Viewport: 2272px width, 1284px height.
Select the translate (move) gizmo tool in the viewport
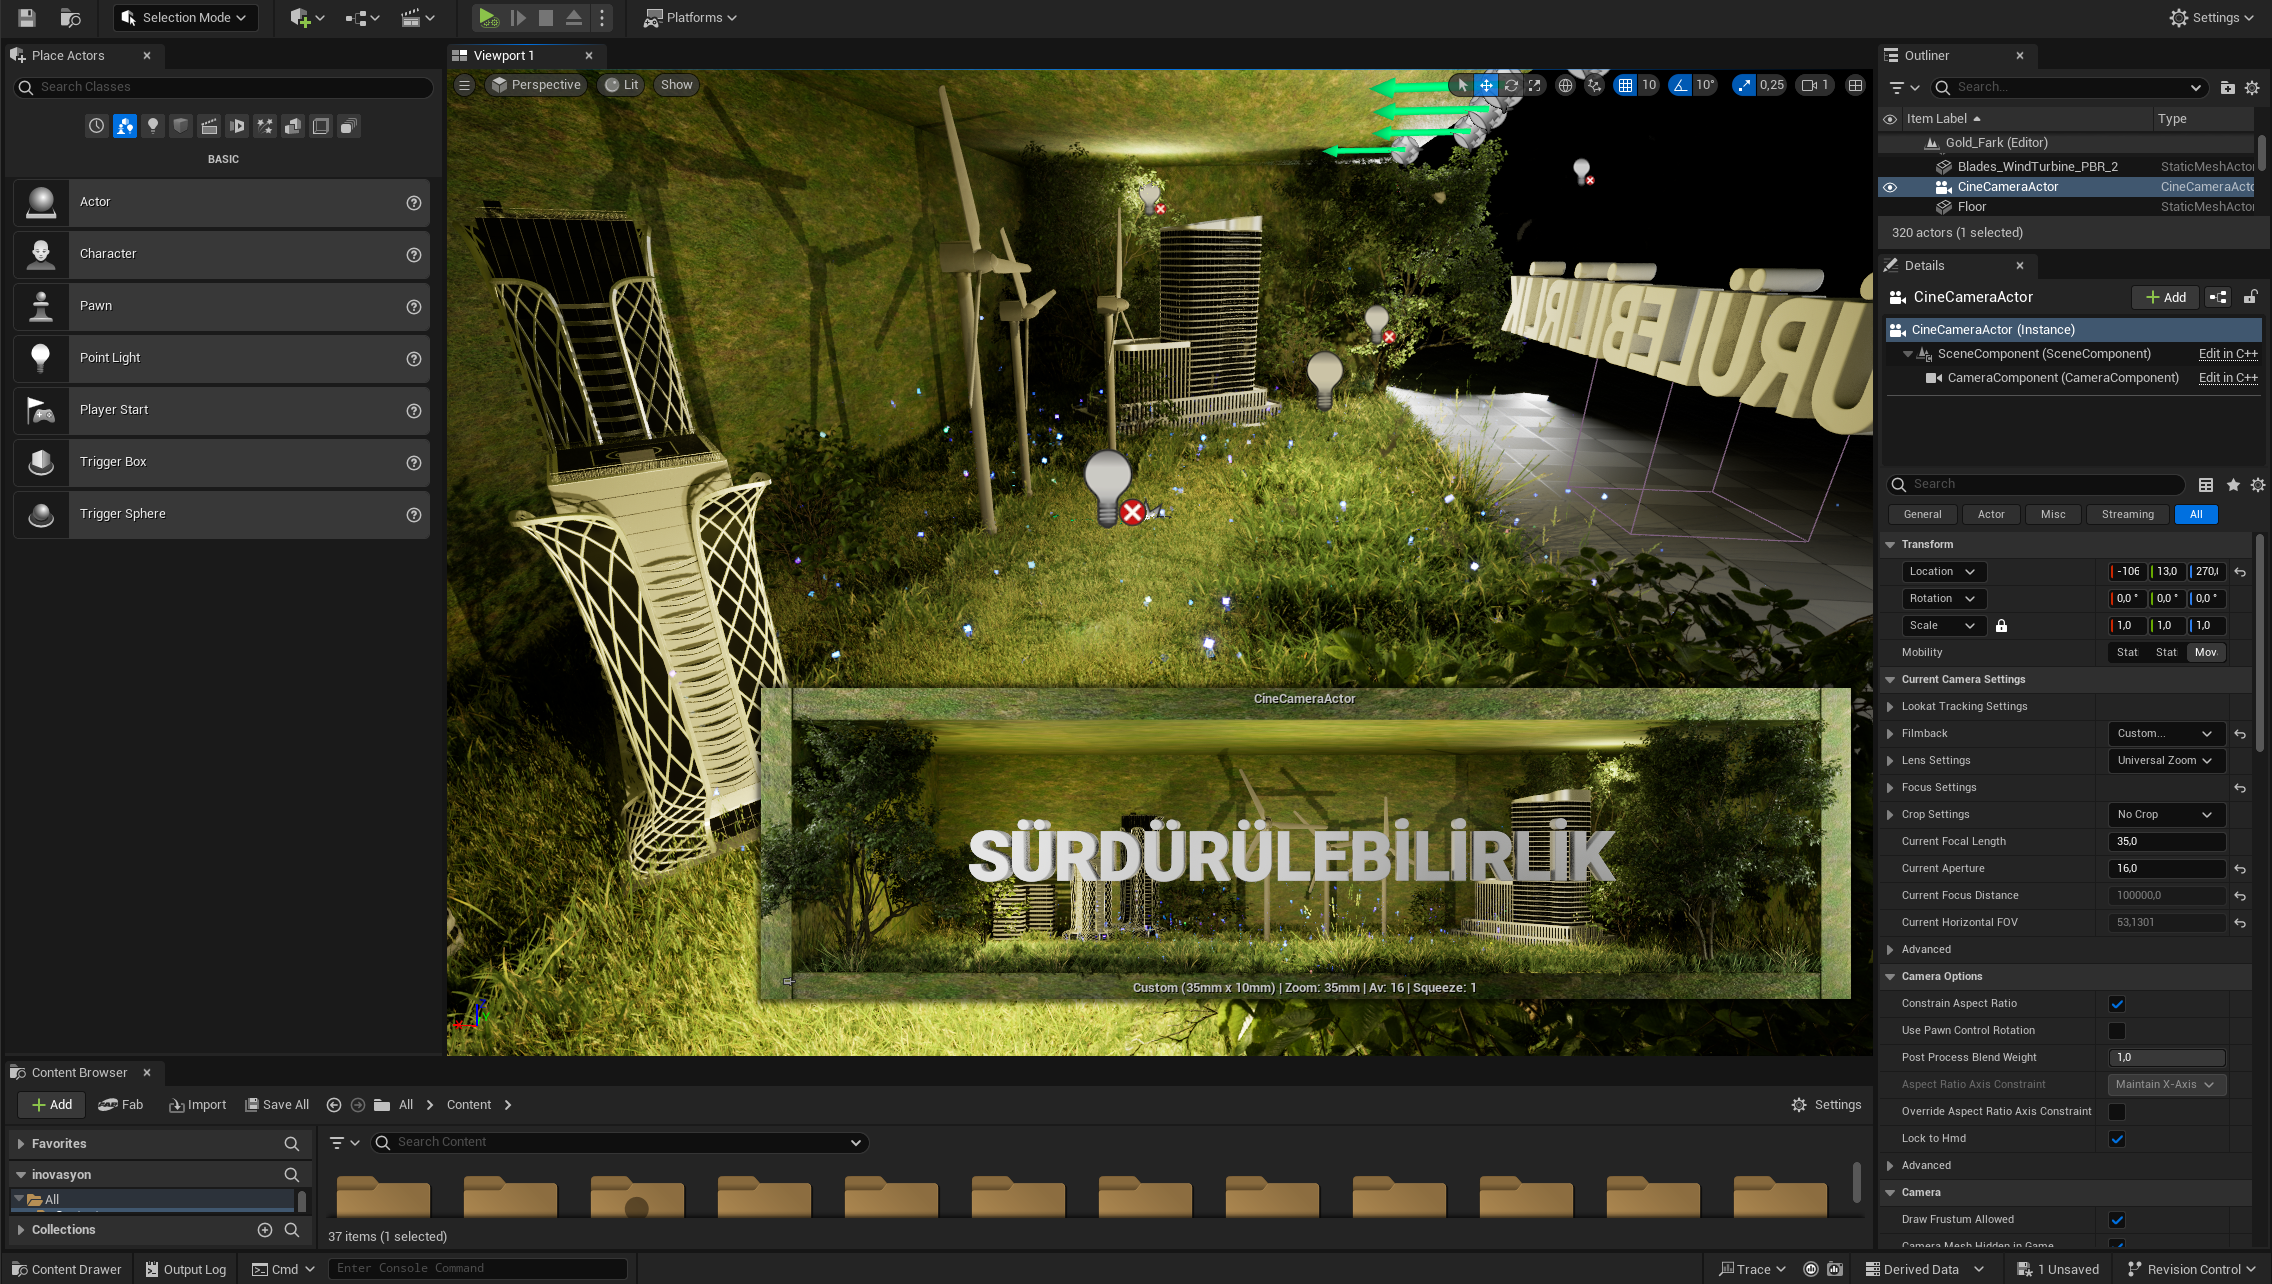point(1486,85)
